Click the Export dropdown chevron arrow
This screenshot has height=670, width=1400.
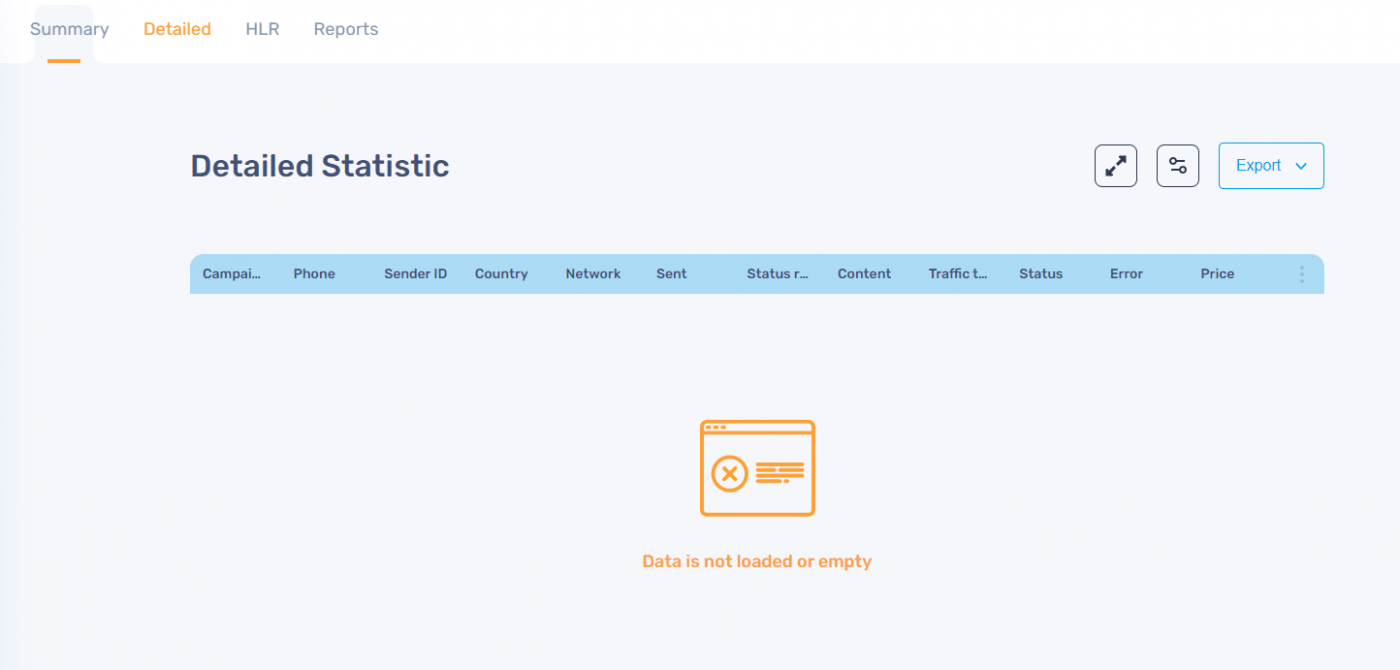1301,167
